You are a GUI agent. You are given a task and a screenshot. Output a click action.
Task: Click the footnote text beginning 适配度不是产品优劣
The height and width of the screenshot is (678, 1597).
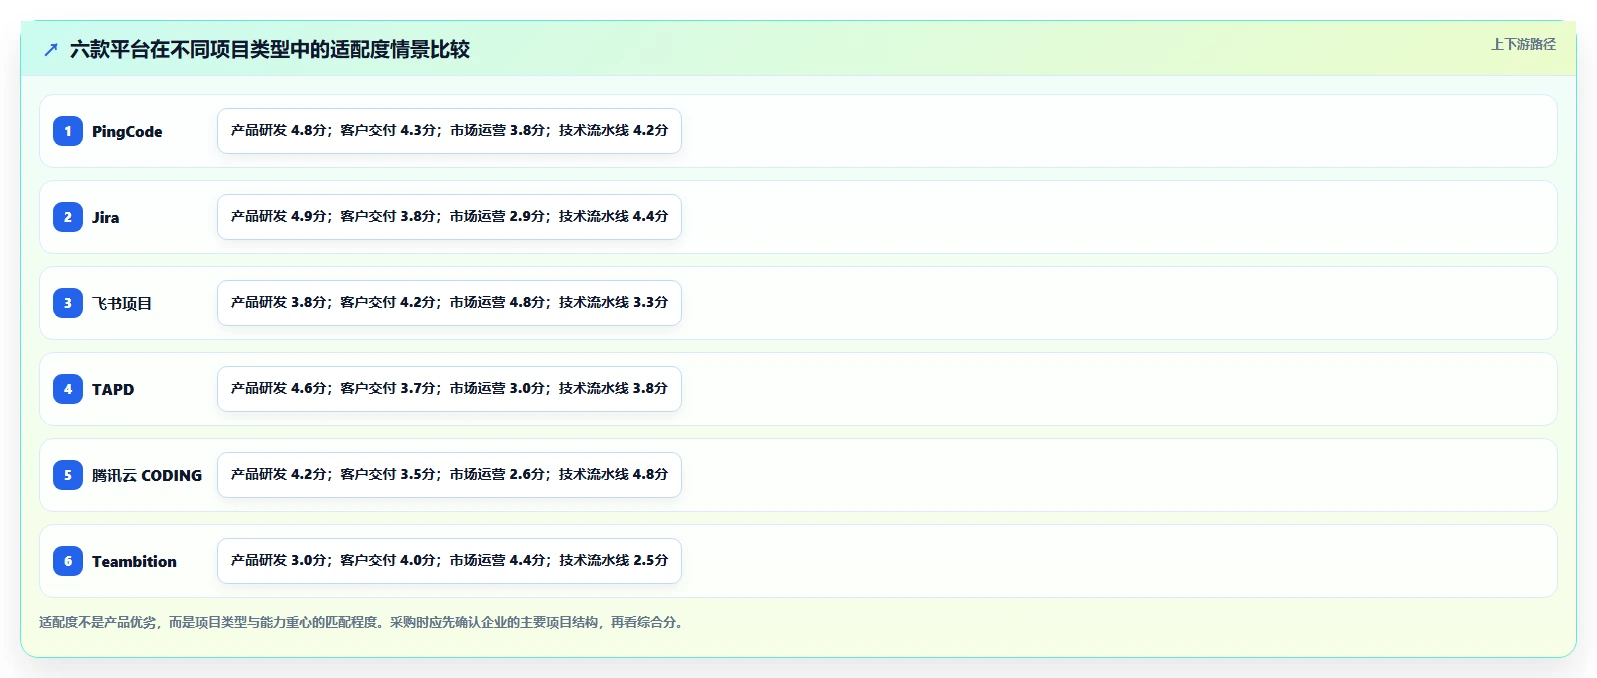click(x=362, y=622)
